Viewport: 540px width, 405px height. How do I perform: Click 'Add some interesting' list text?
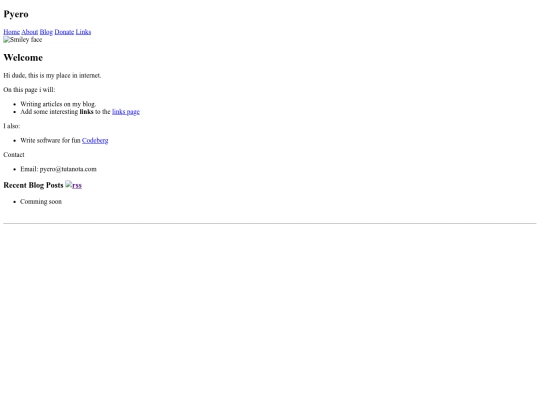click(49, 112)
